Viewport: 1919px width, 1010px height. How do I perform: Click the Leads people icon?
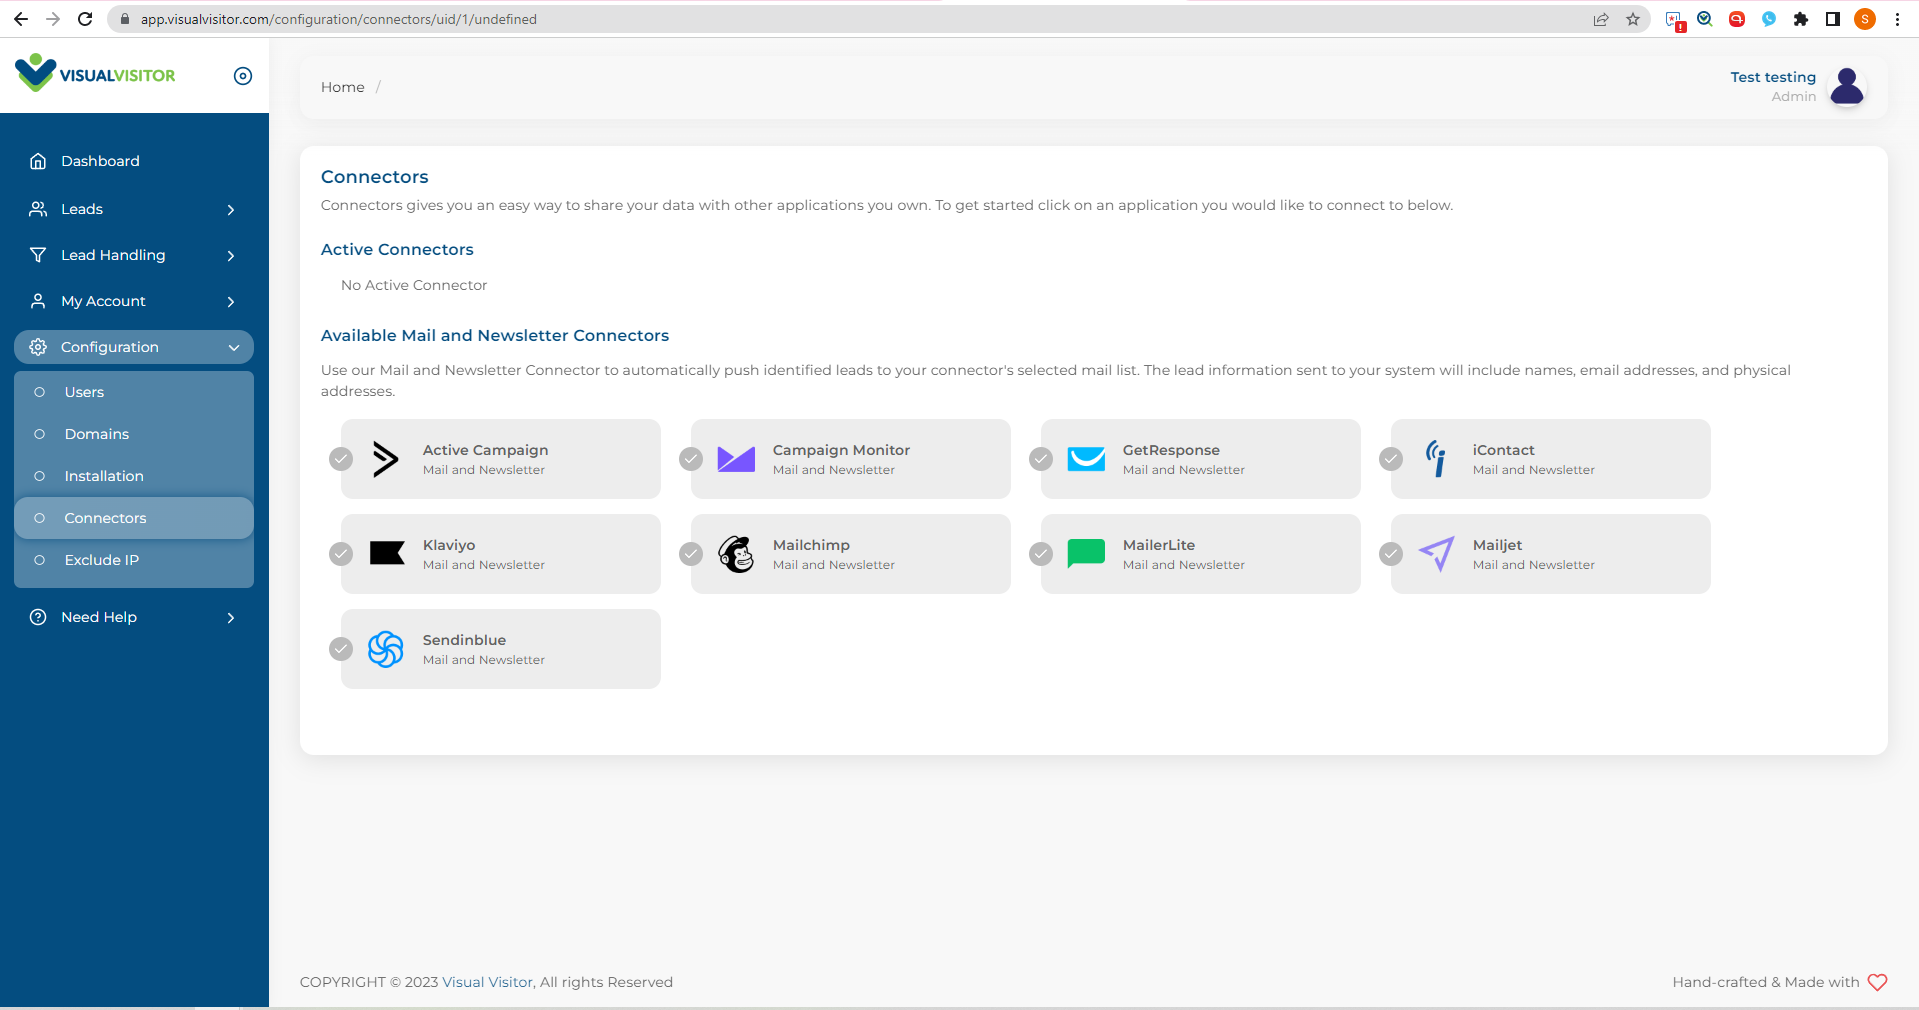click(x=38, y=209)
